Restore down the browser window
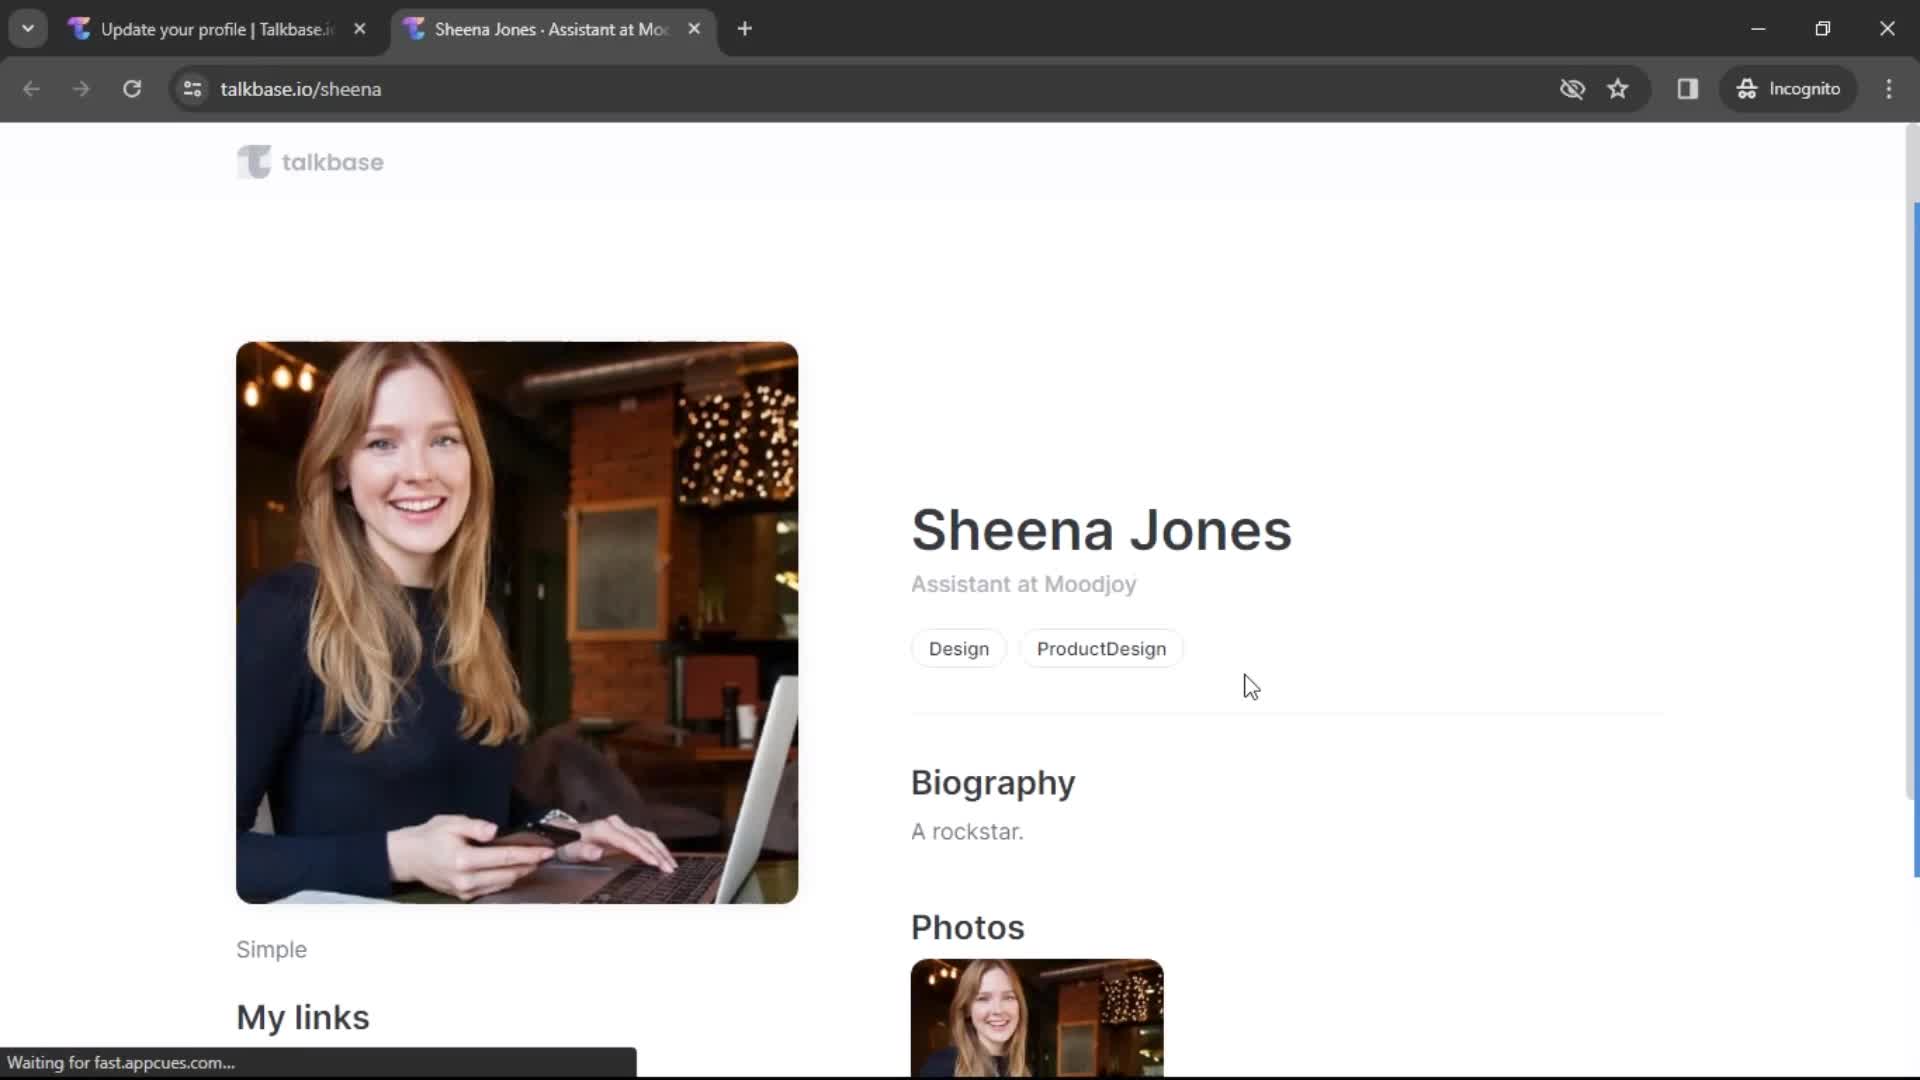 pyautogui.click(x=1823, y=29)
